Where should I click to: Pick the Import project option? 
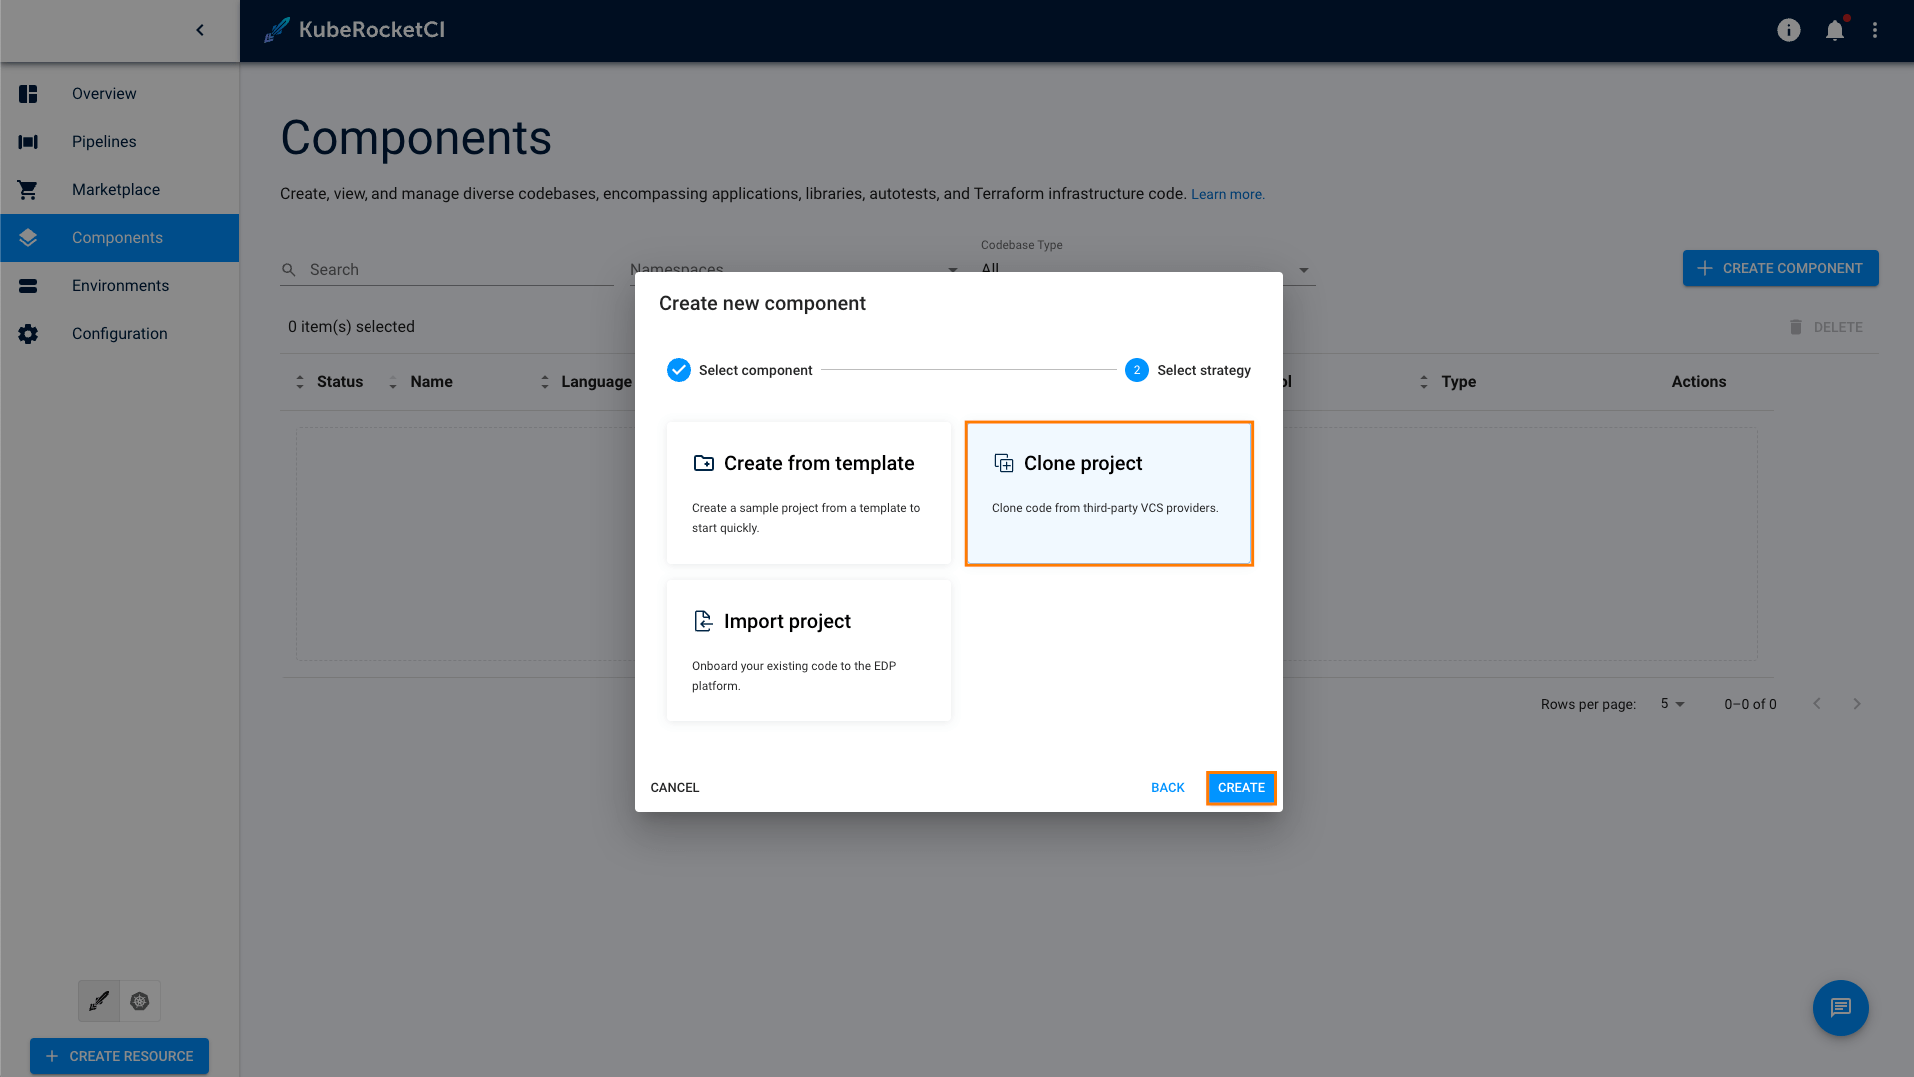[x=808, y=651]
